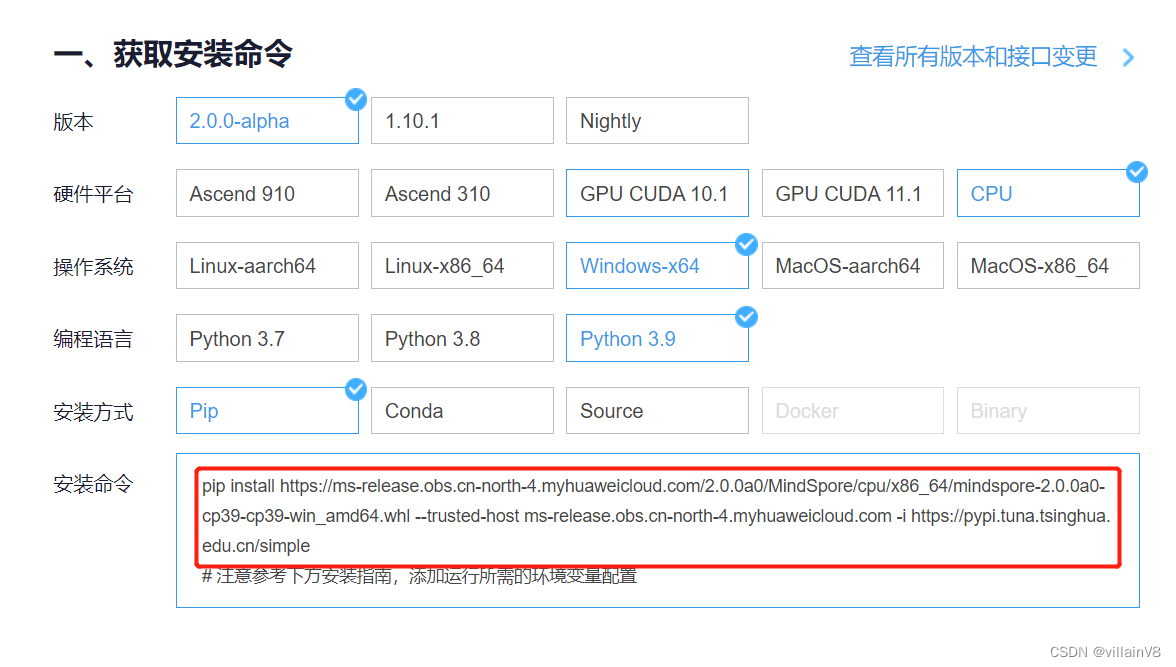The image size is (1176, 667).
Task: Select MacOS-aarch64 operating system
Action: pyautogui.click(x=852, y=265)
